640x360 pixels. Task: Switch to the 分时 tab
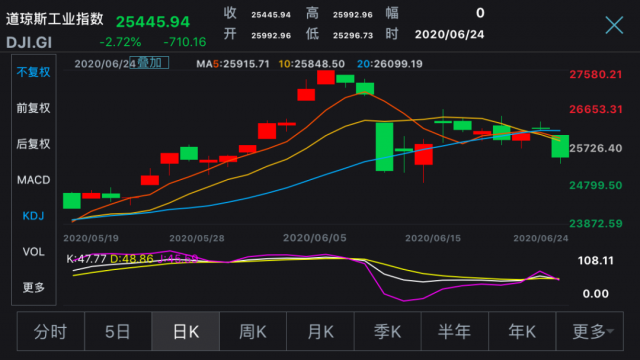51,331
